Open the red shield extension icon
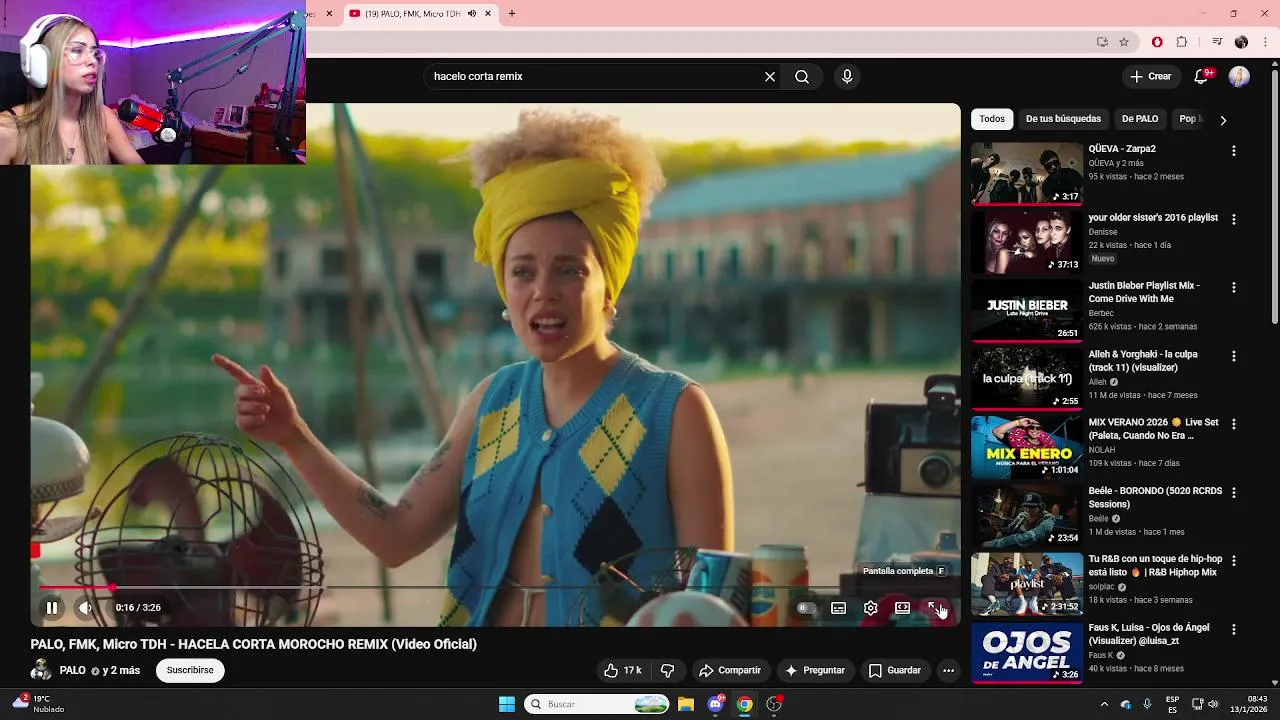Image resolution: width=1280 pixels, height=720 pixels. [1157, 42]
